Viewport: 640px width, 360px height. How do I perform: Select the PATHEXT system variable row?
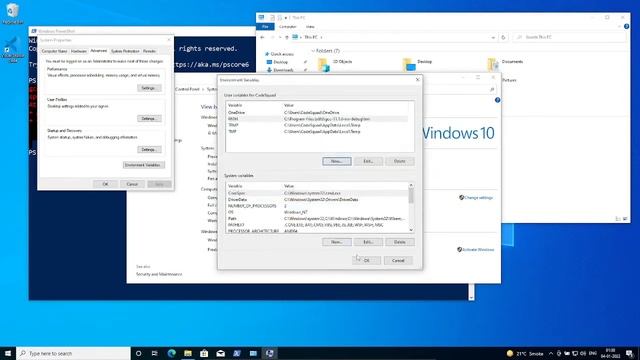(x=317, y=225)
